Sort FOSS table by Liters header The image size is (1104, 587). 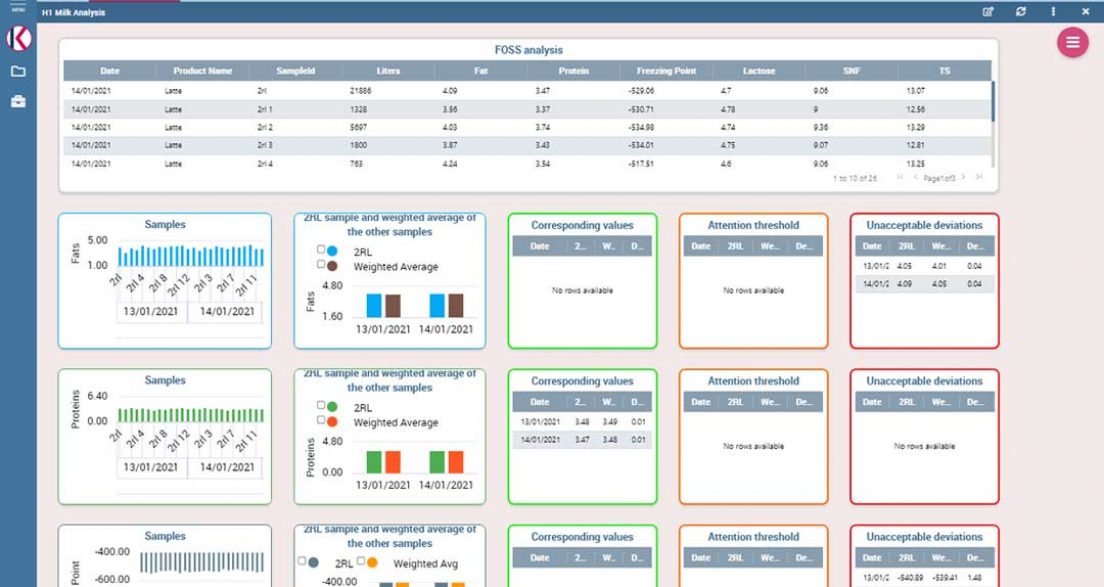click(x=388, y=71)
